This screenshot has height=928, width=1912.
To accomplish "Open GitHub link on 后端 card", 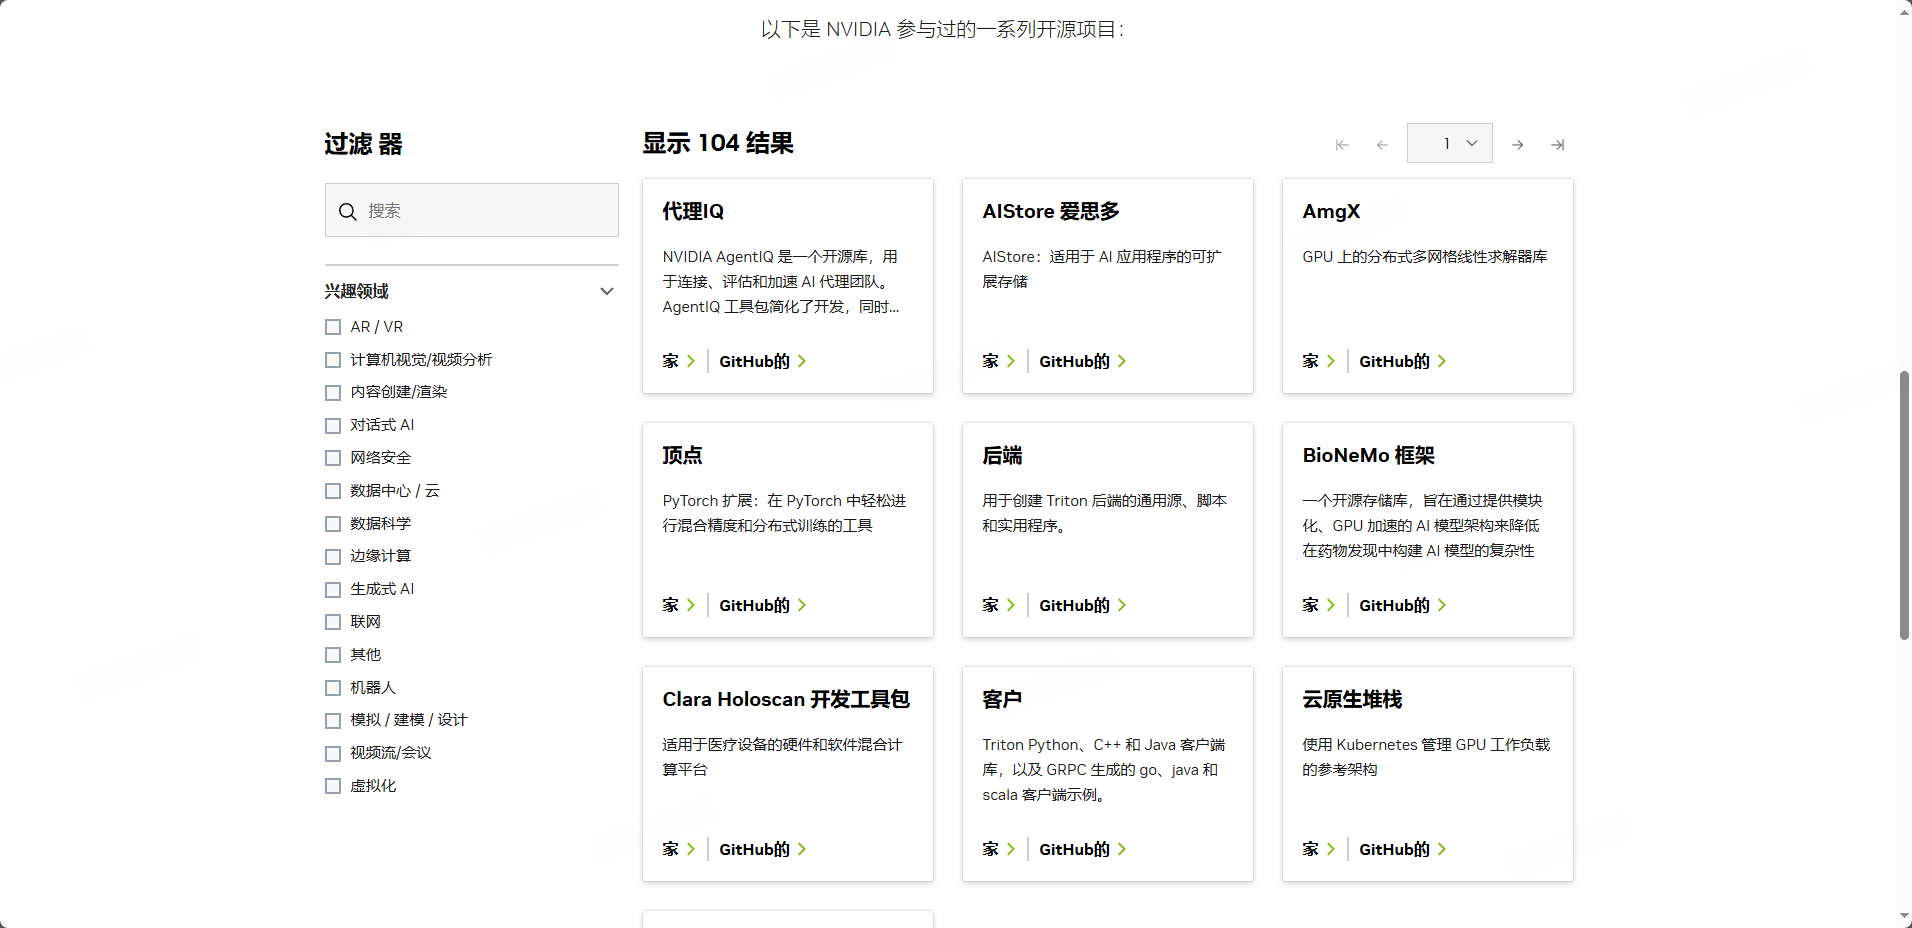I will pos(1083,605).
